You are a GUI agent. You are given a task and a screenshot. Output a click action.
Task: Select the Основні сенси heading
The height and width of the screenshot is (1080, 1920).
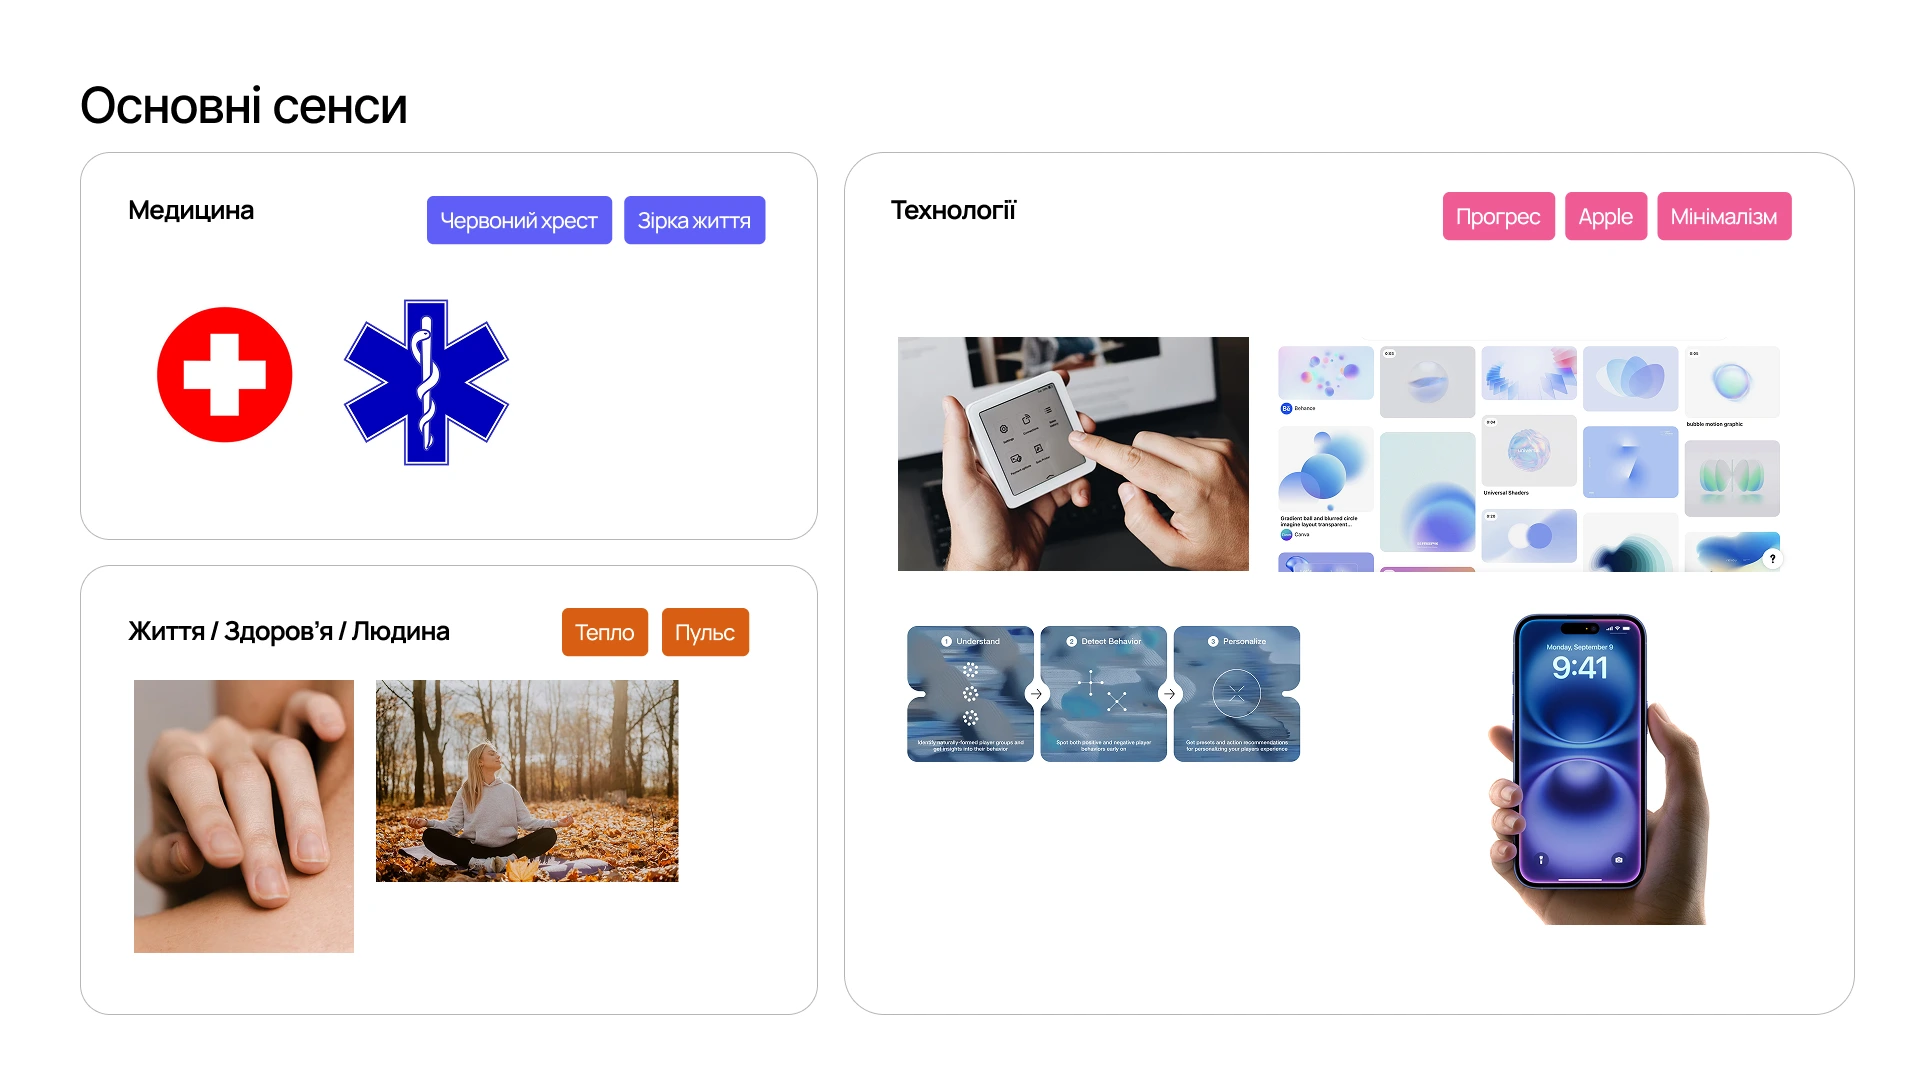[244, 105]
